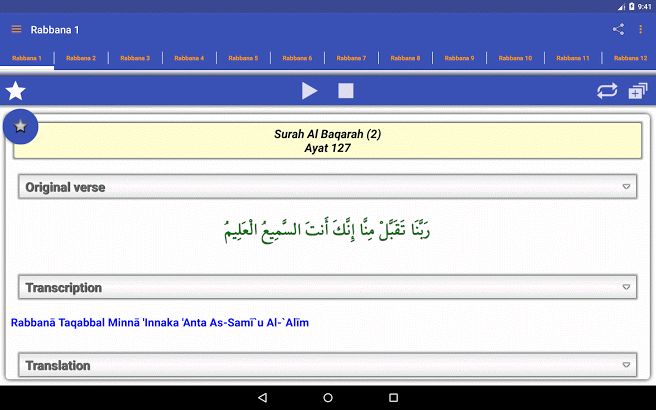Tap the green Arabic verse text
This screenshot has width=656, height=410.
328,231
